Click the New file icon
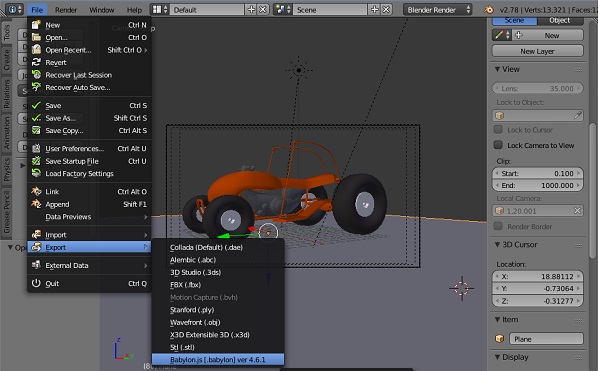Image resolution: width=598 pixels, height=371 pixels. [36, 25]
